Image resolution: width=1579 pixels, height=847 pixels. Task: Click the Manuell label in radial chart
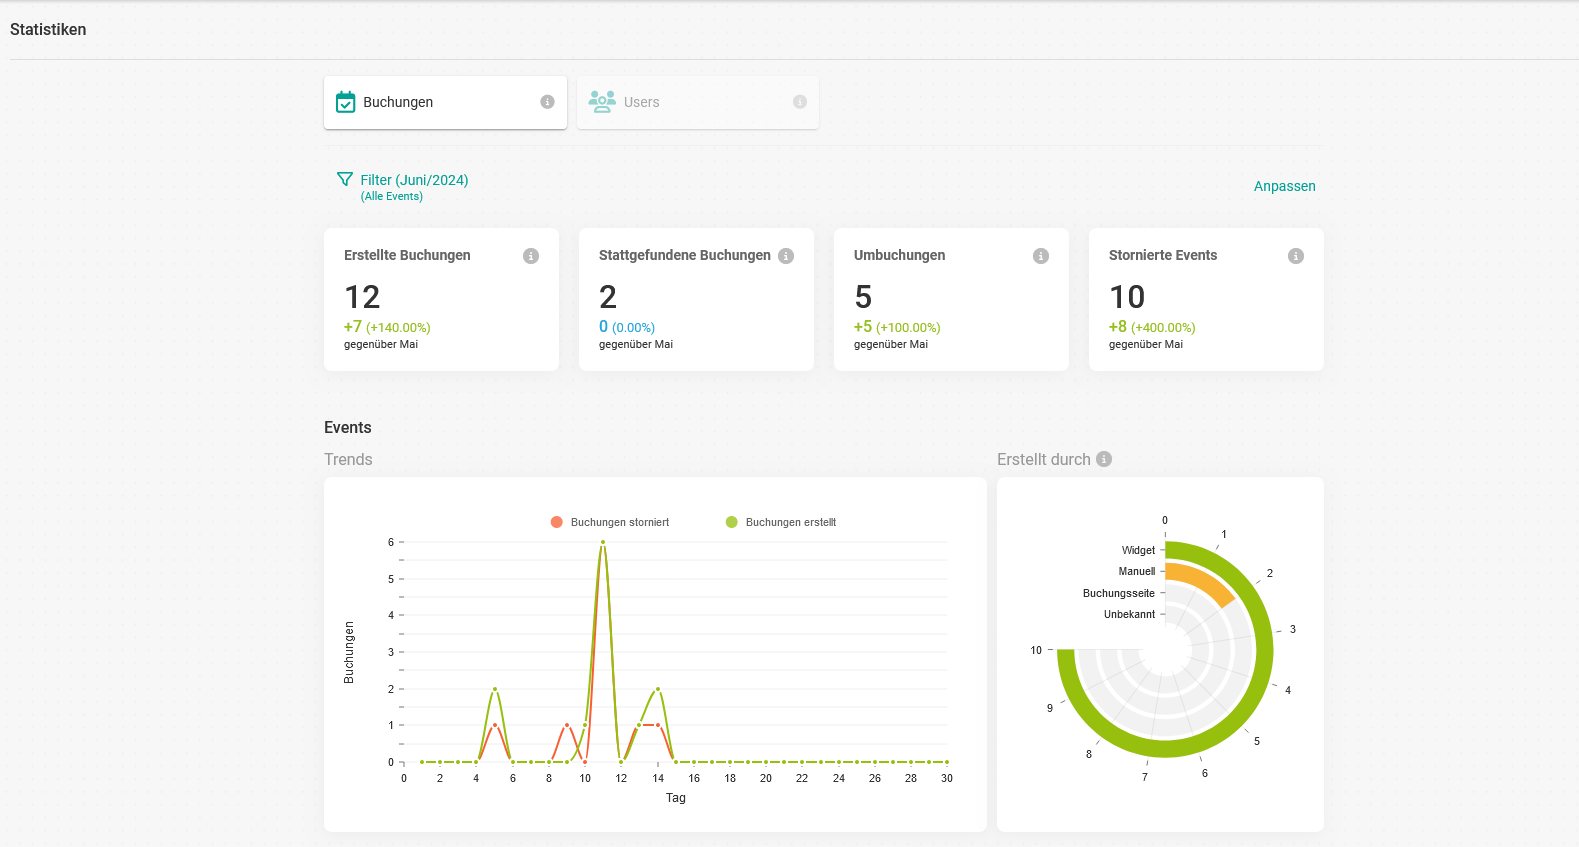point(1137,571)
